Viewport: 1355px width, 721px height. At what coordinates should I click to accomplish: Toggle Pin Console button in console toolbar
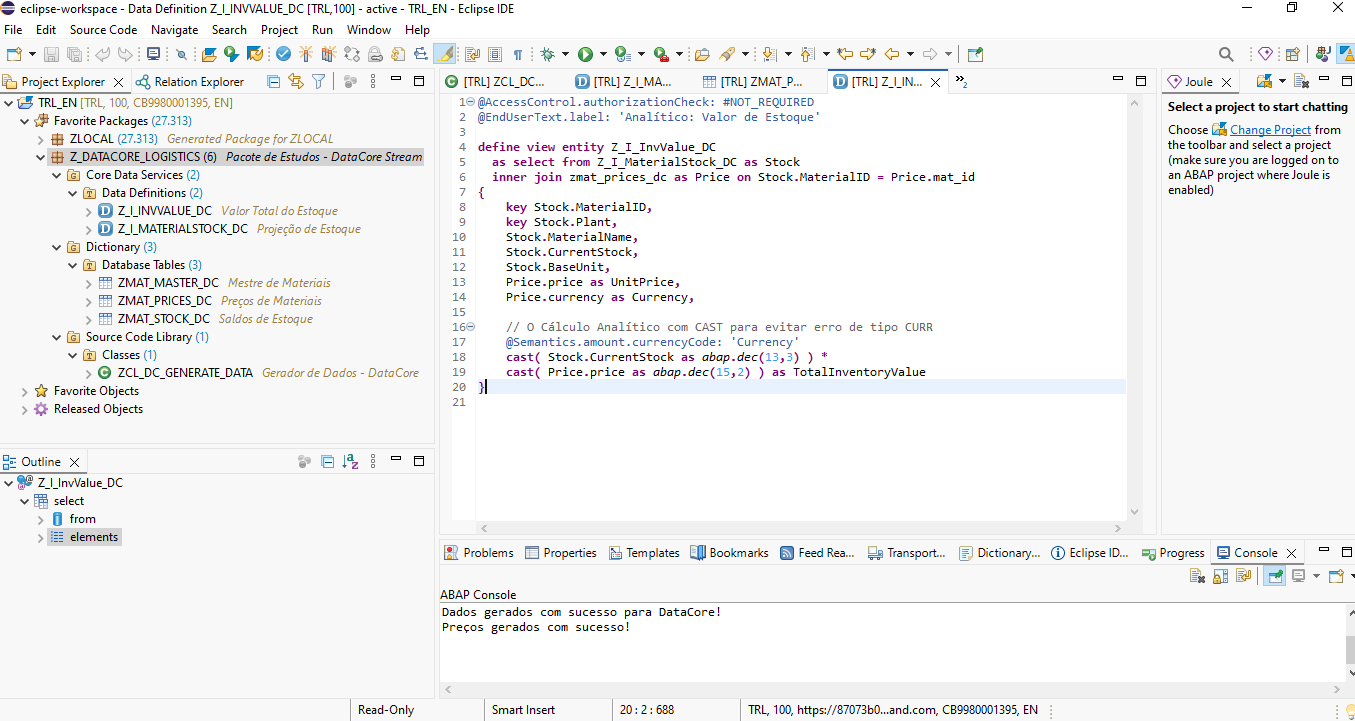click(x=1275, y=576)
